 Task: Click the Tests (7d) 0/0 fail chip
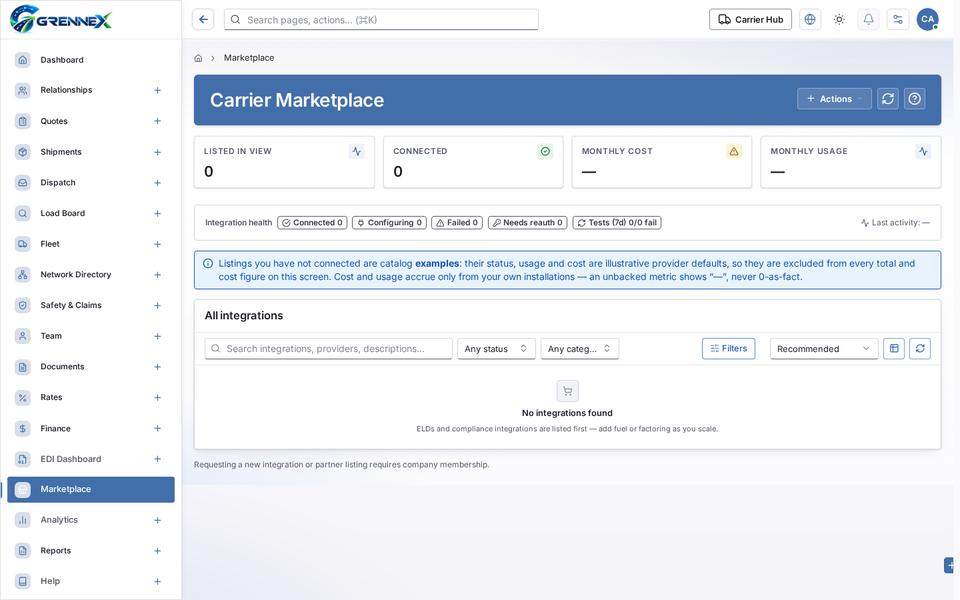[617, 223]
